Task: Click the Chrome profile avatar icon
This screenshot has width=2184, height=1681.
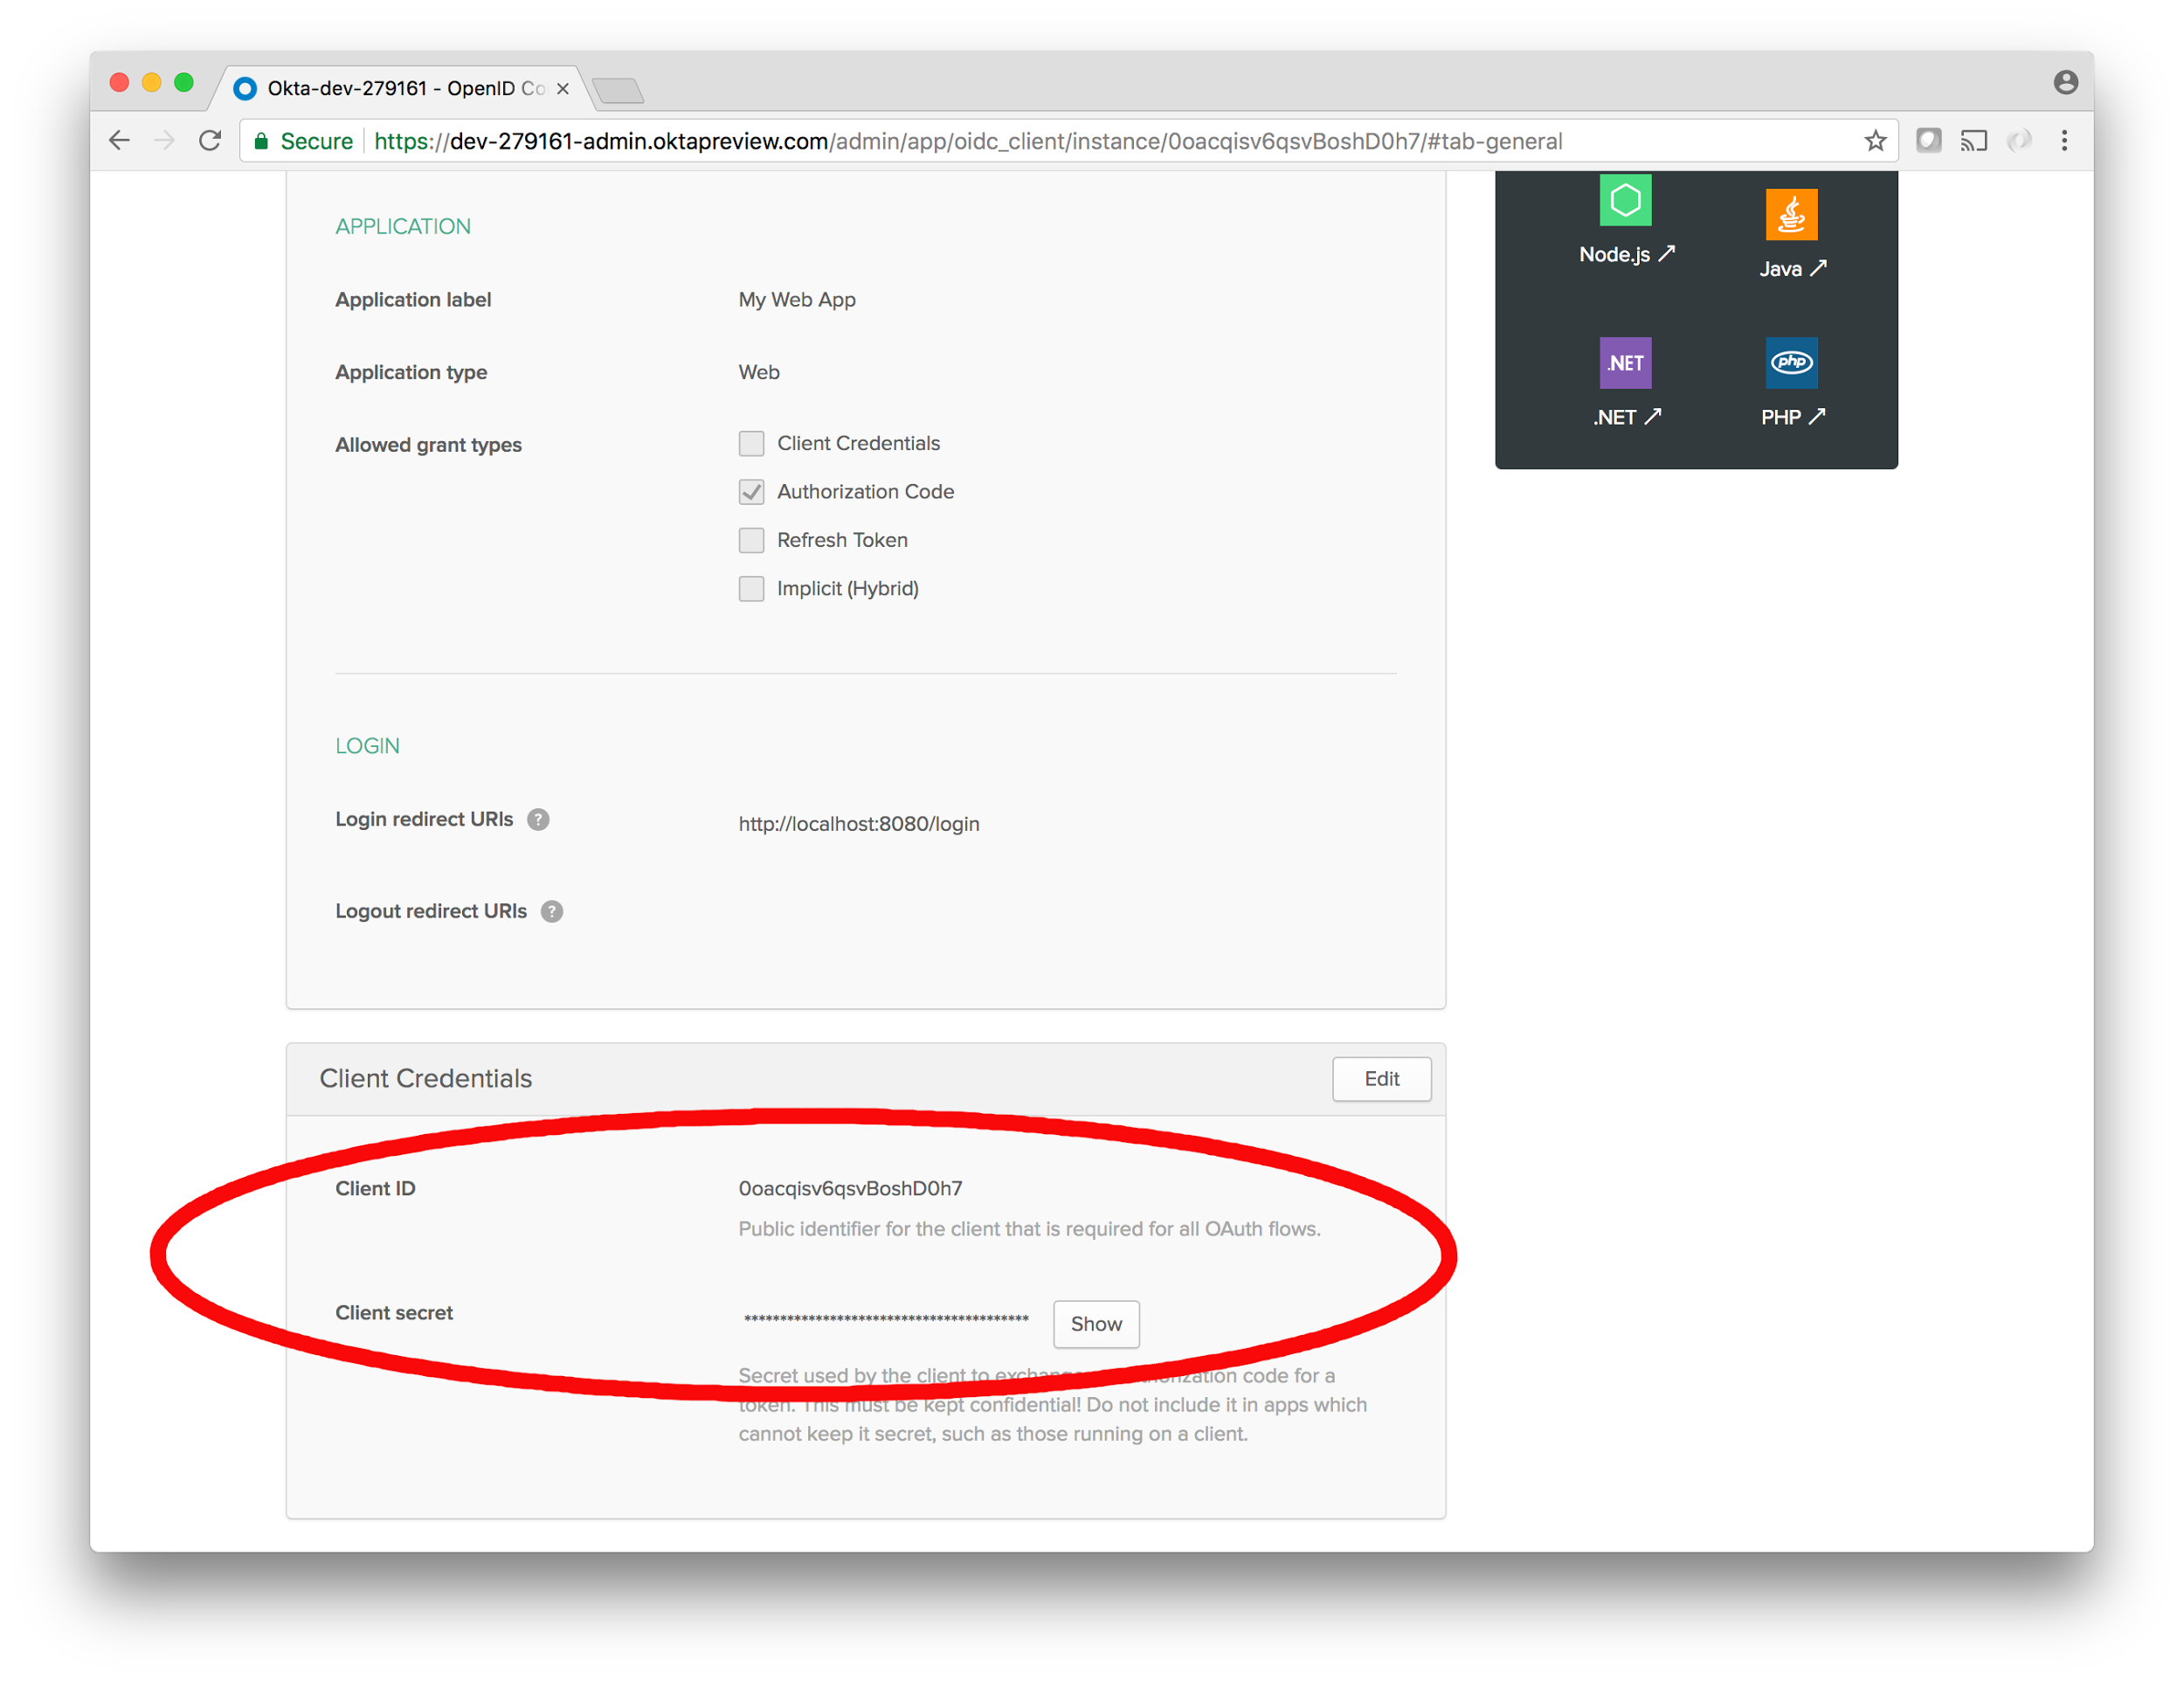Action: click(2065, 83)
